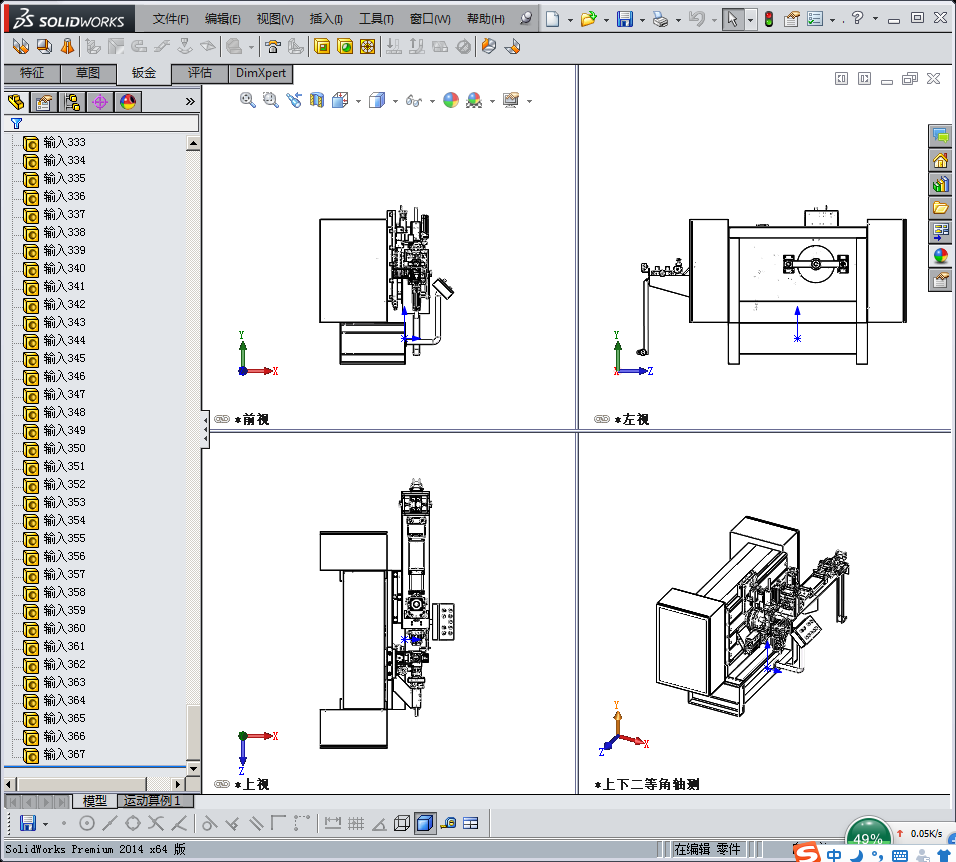Screen dimensions: 956x862
Task: Expand the manager tabs double-chevron
Action: pyautogui.click(x=190, y=102)
